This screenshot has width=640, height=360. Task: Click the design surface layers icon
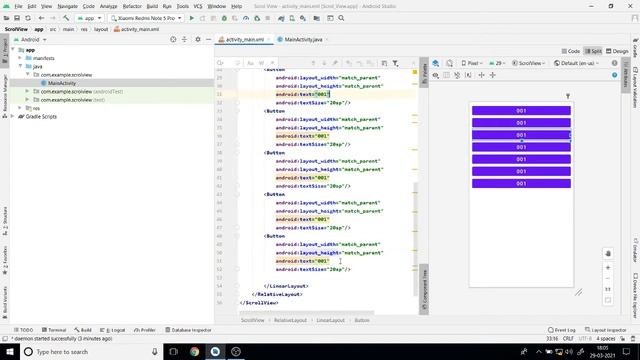pyautogui.click(x=436, y=63)
